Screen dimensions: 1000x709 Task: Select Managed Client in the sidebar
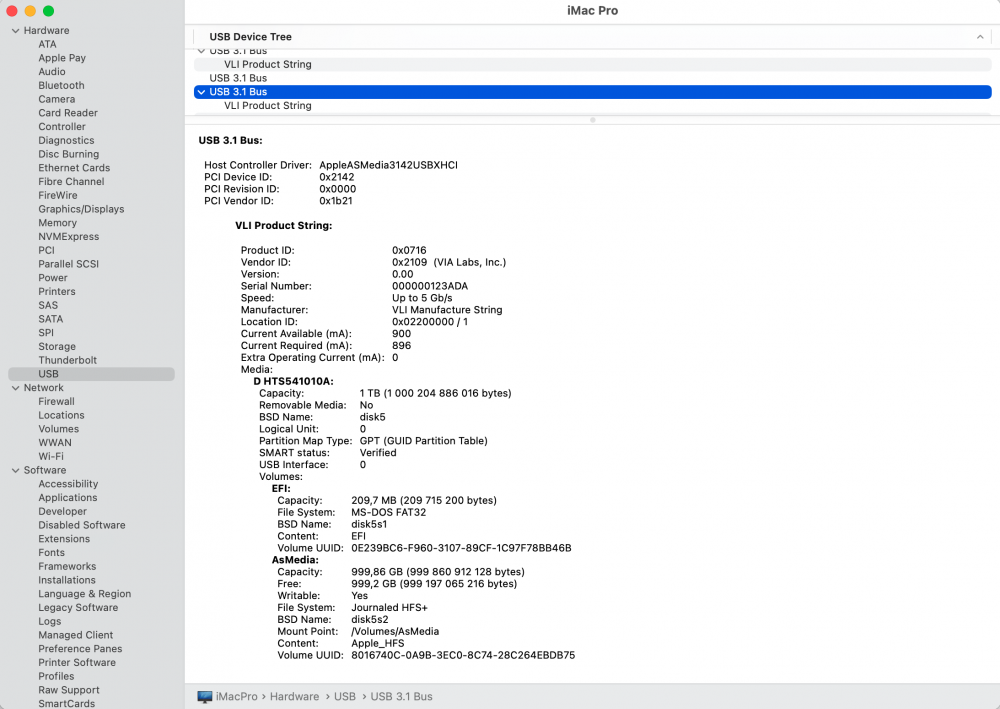(75, 635)
